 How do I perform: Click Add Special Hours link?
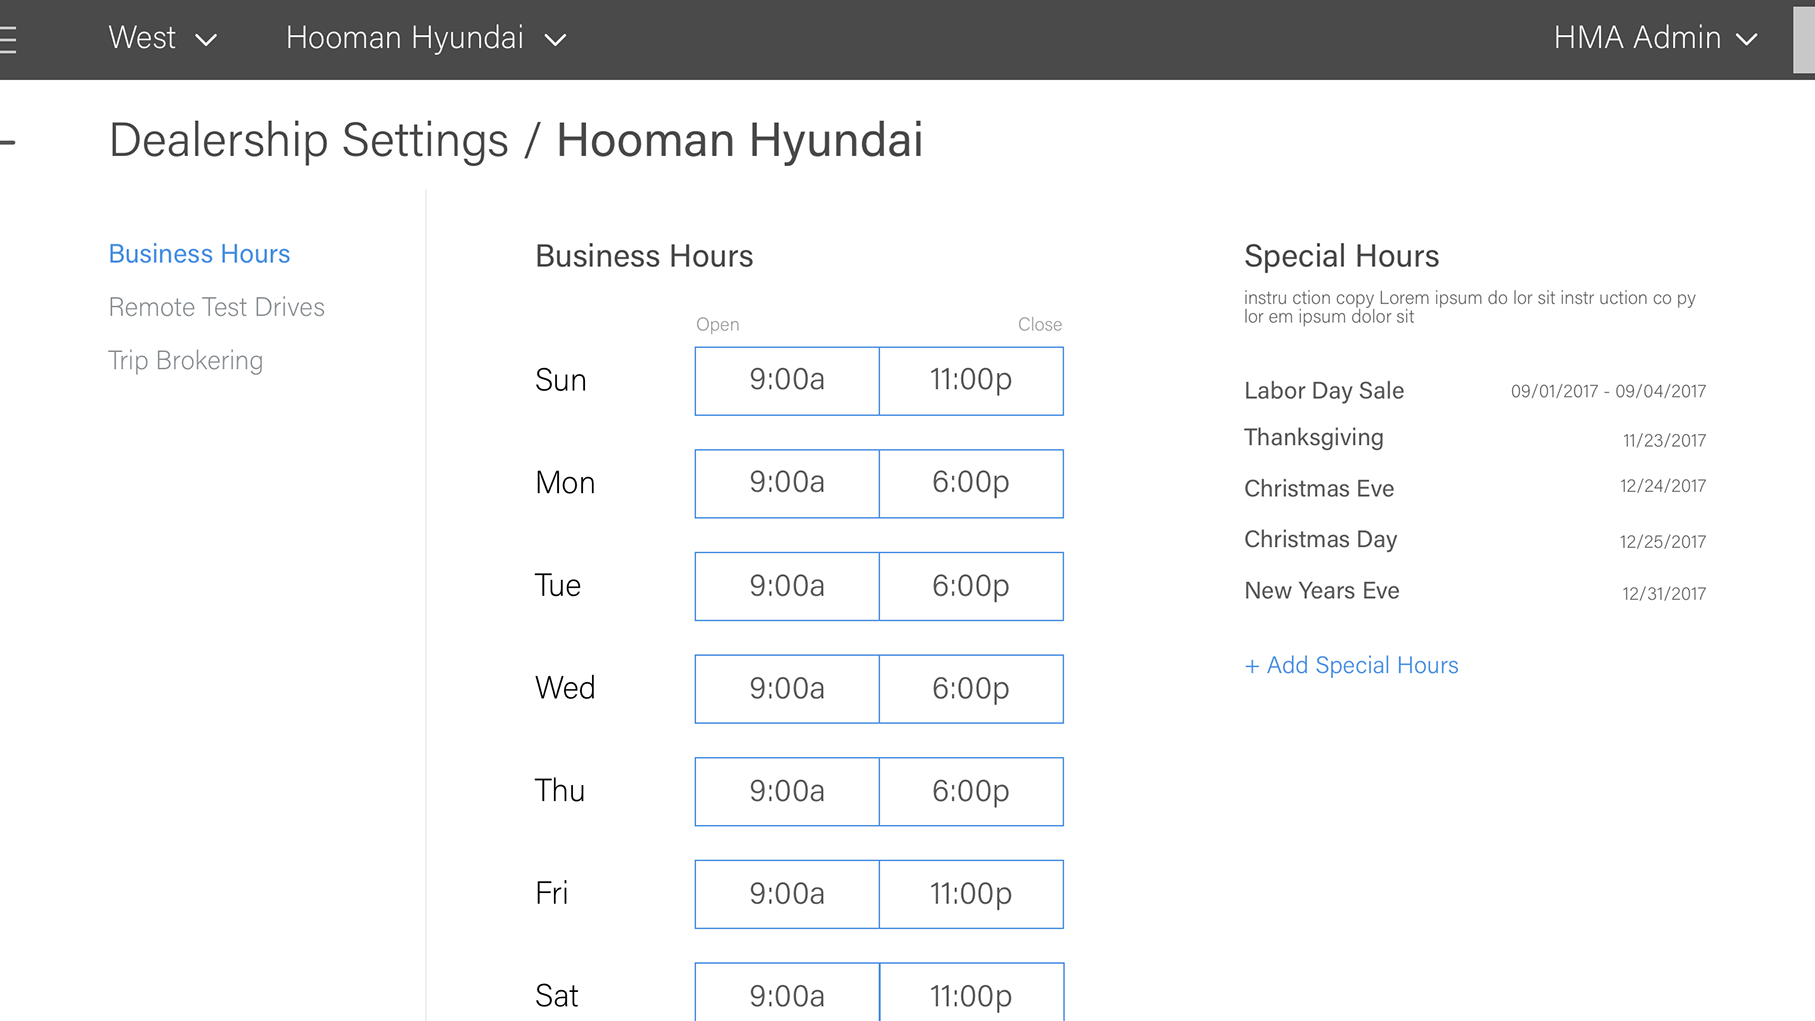click(1351, 665)
